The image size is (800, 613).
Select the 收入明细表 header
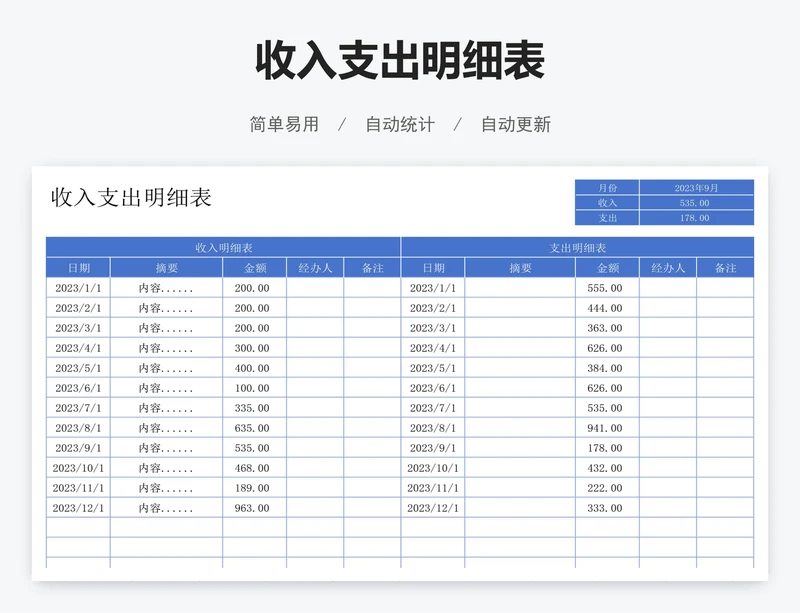223,248
